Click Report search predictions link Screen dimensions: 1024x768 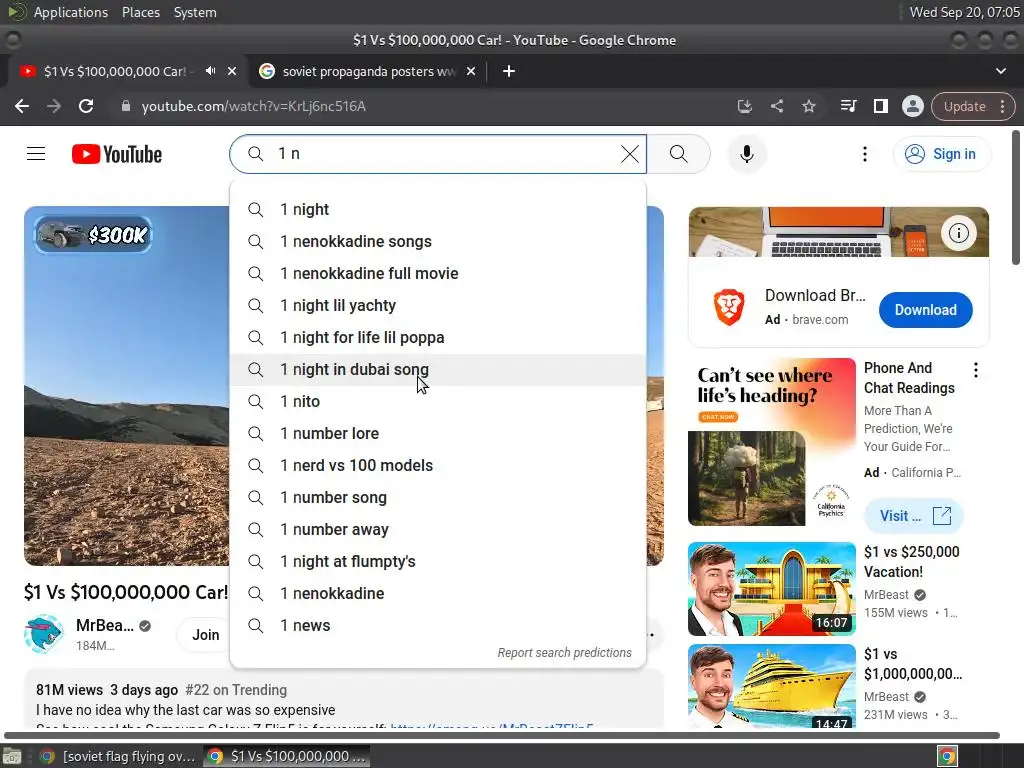point(564,652)
